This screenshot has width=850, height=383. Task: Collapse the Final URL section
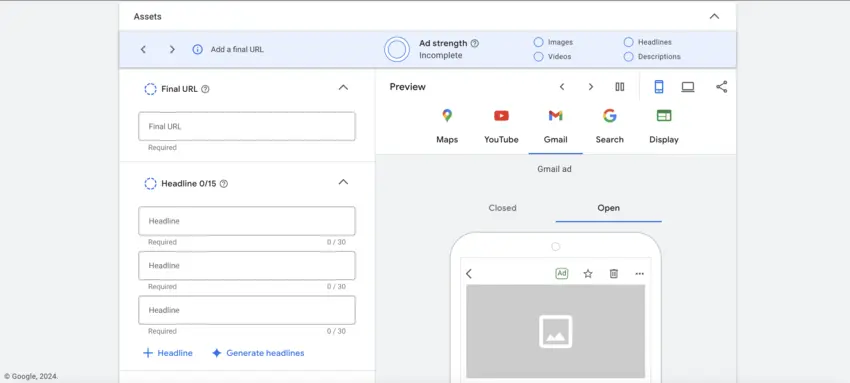[343, 87]
